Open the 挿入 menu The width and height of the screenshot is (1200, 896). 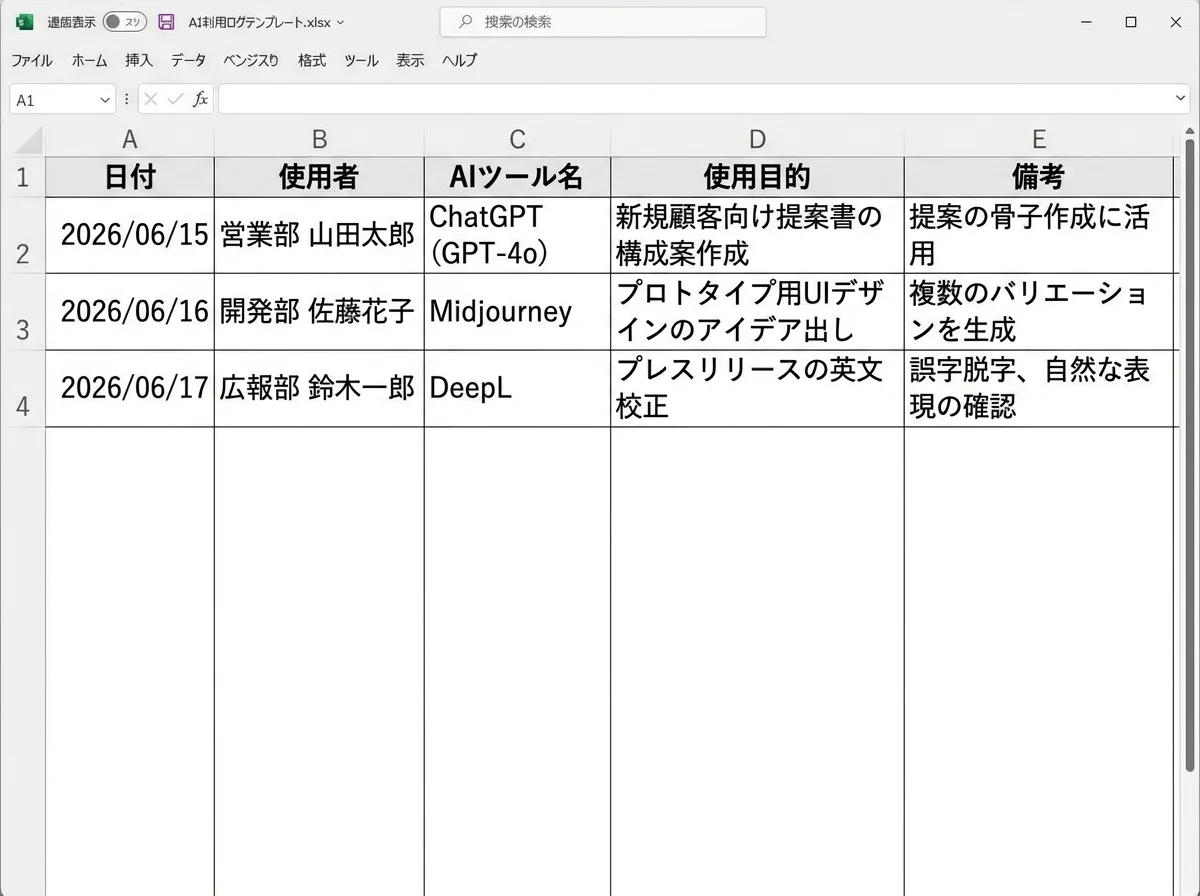tap(139, 60)
